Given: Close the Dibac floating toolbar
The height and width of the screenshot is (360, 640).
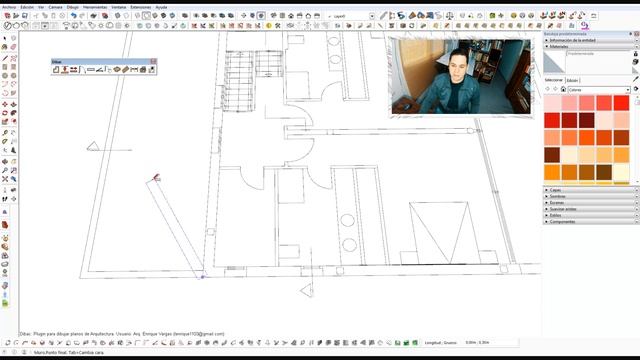Looking at the screenshot, I should click(153, 62).
